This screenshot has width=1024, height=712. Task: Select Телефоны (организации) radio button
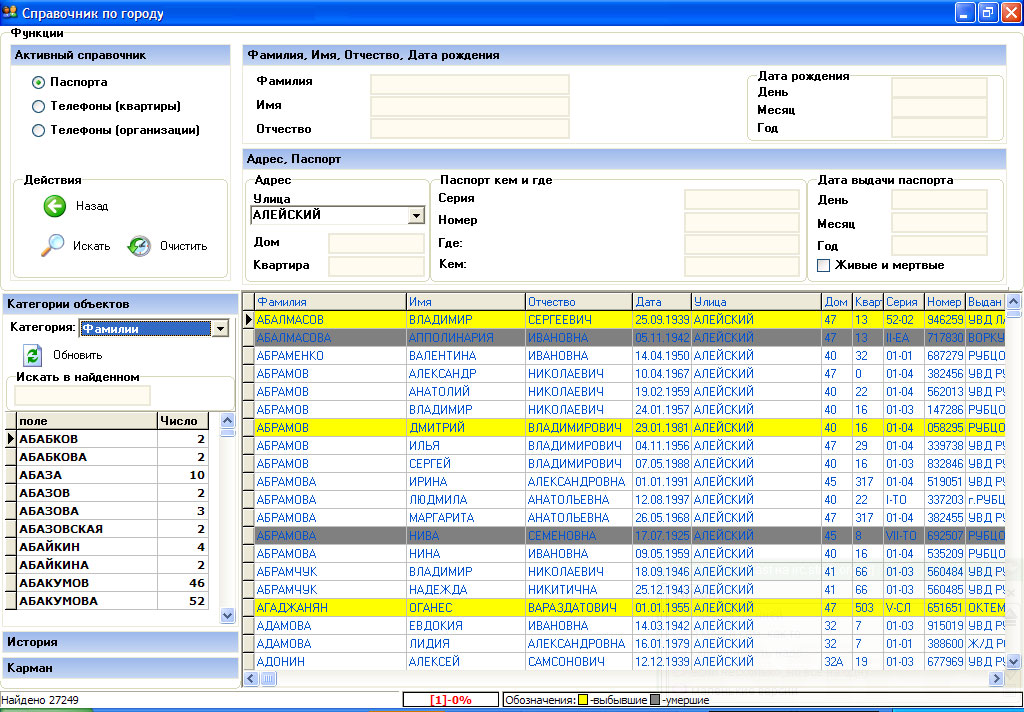point(39,130)
